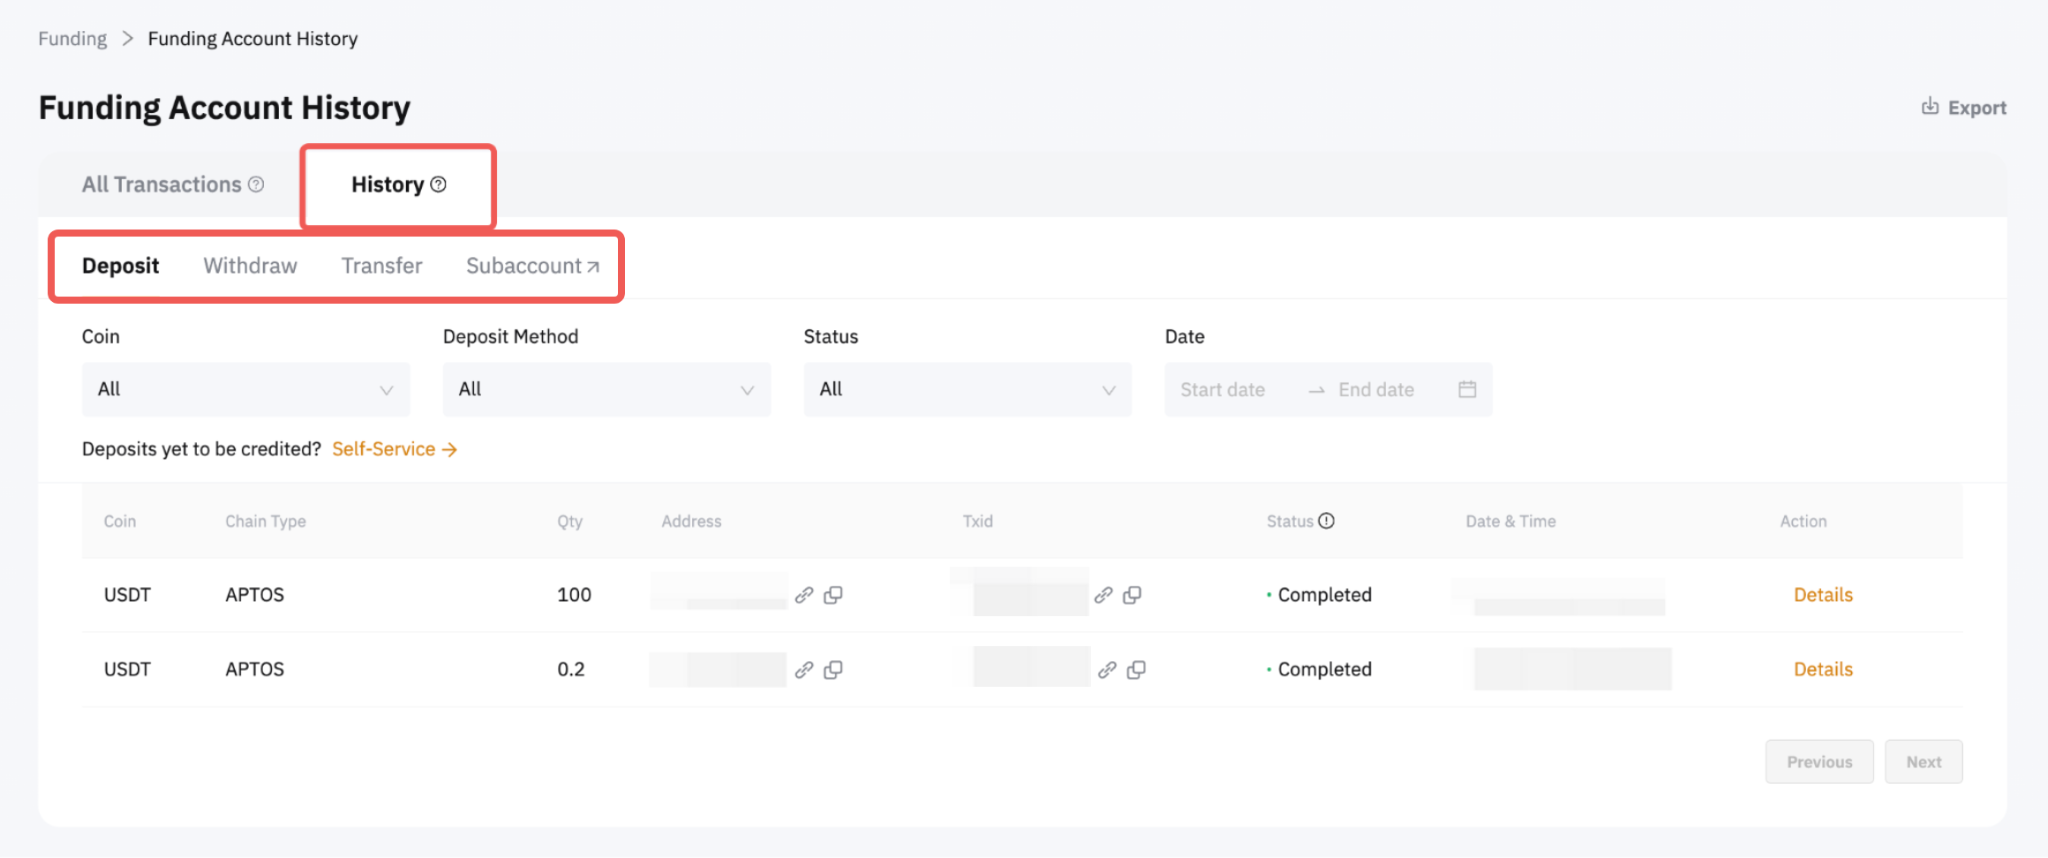2048x858 pixels.
Task: Copy address of the 100 USDT deposit
Action: tap(833, 595)
